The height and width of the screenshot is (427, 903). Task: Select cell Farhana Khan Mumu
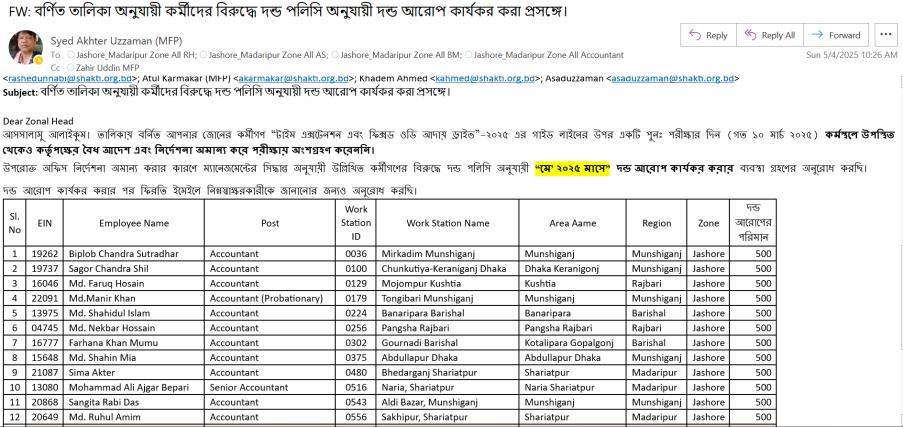tap(134, 343)
